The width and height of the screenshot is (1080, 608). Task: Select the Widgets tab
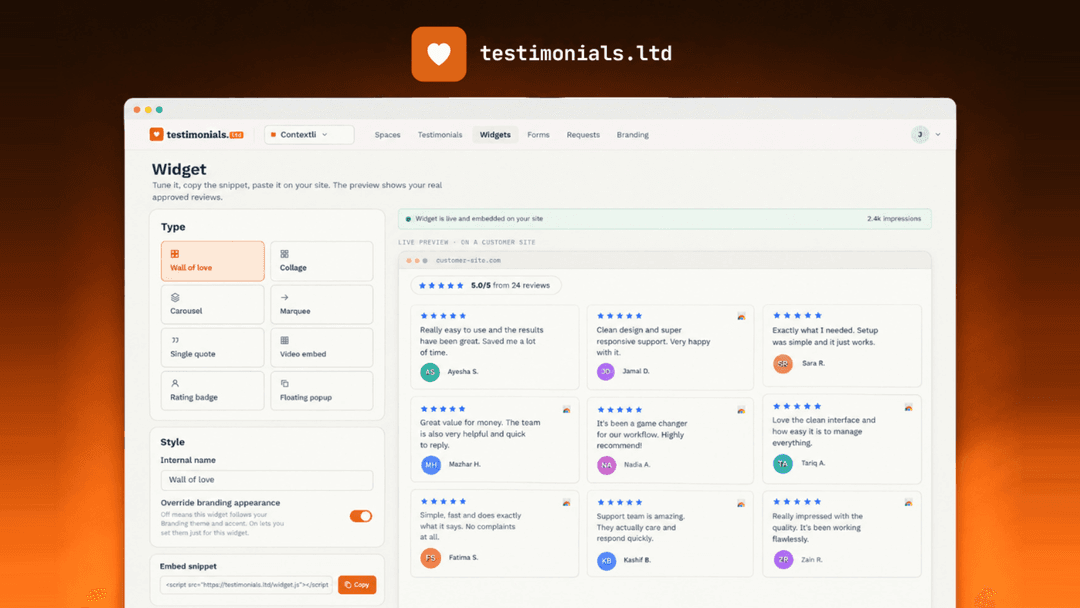(x=495, y=135)
